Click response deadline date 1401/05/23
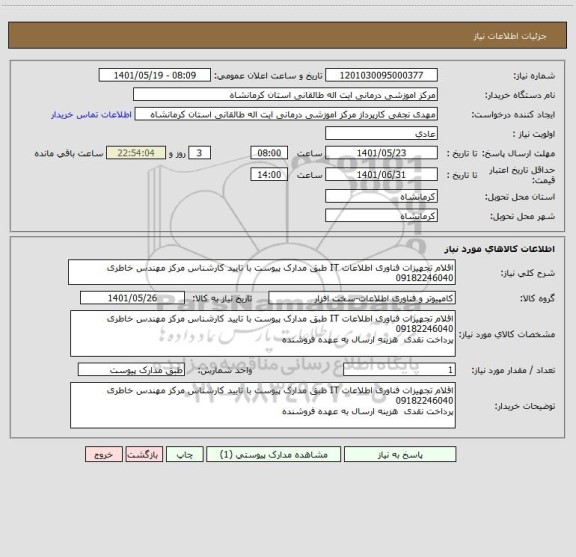The height and width of the screenshot is (557, 576). click(381, 153)
